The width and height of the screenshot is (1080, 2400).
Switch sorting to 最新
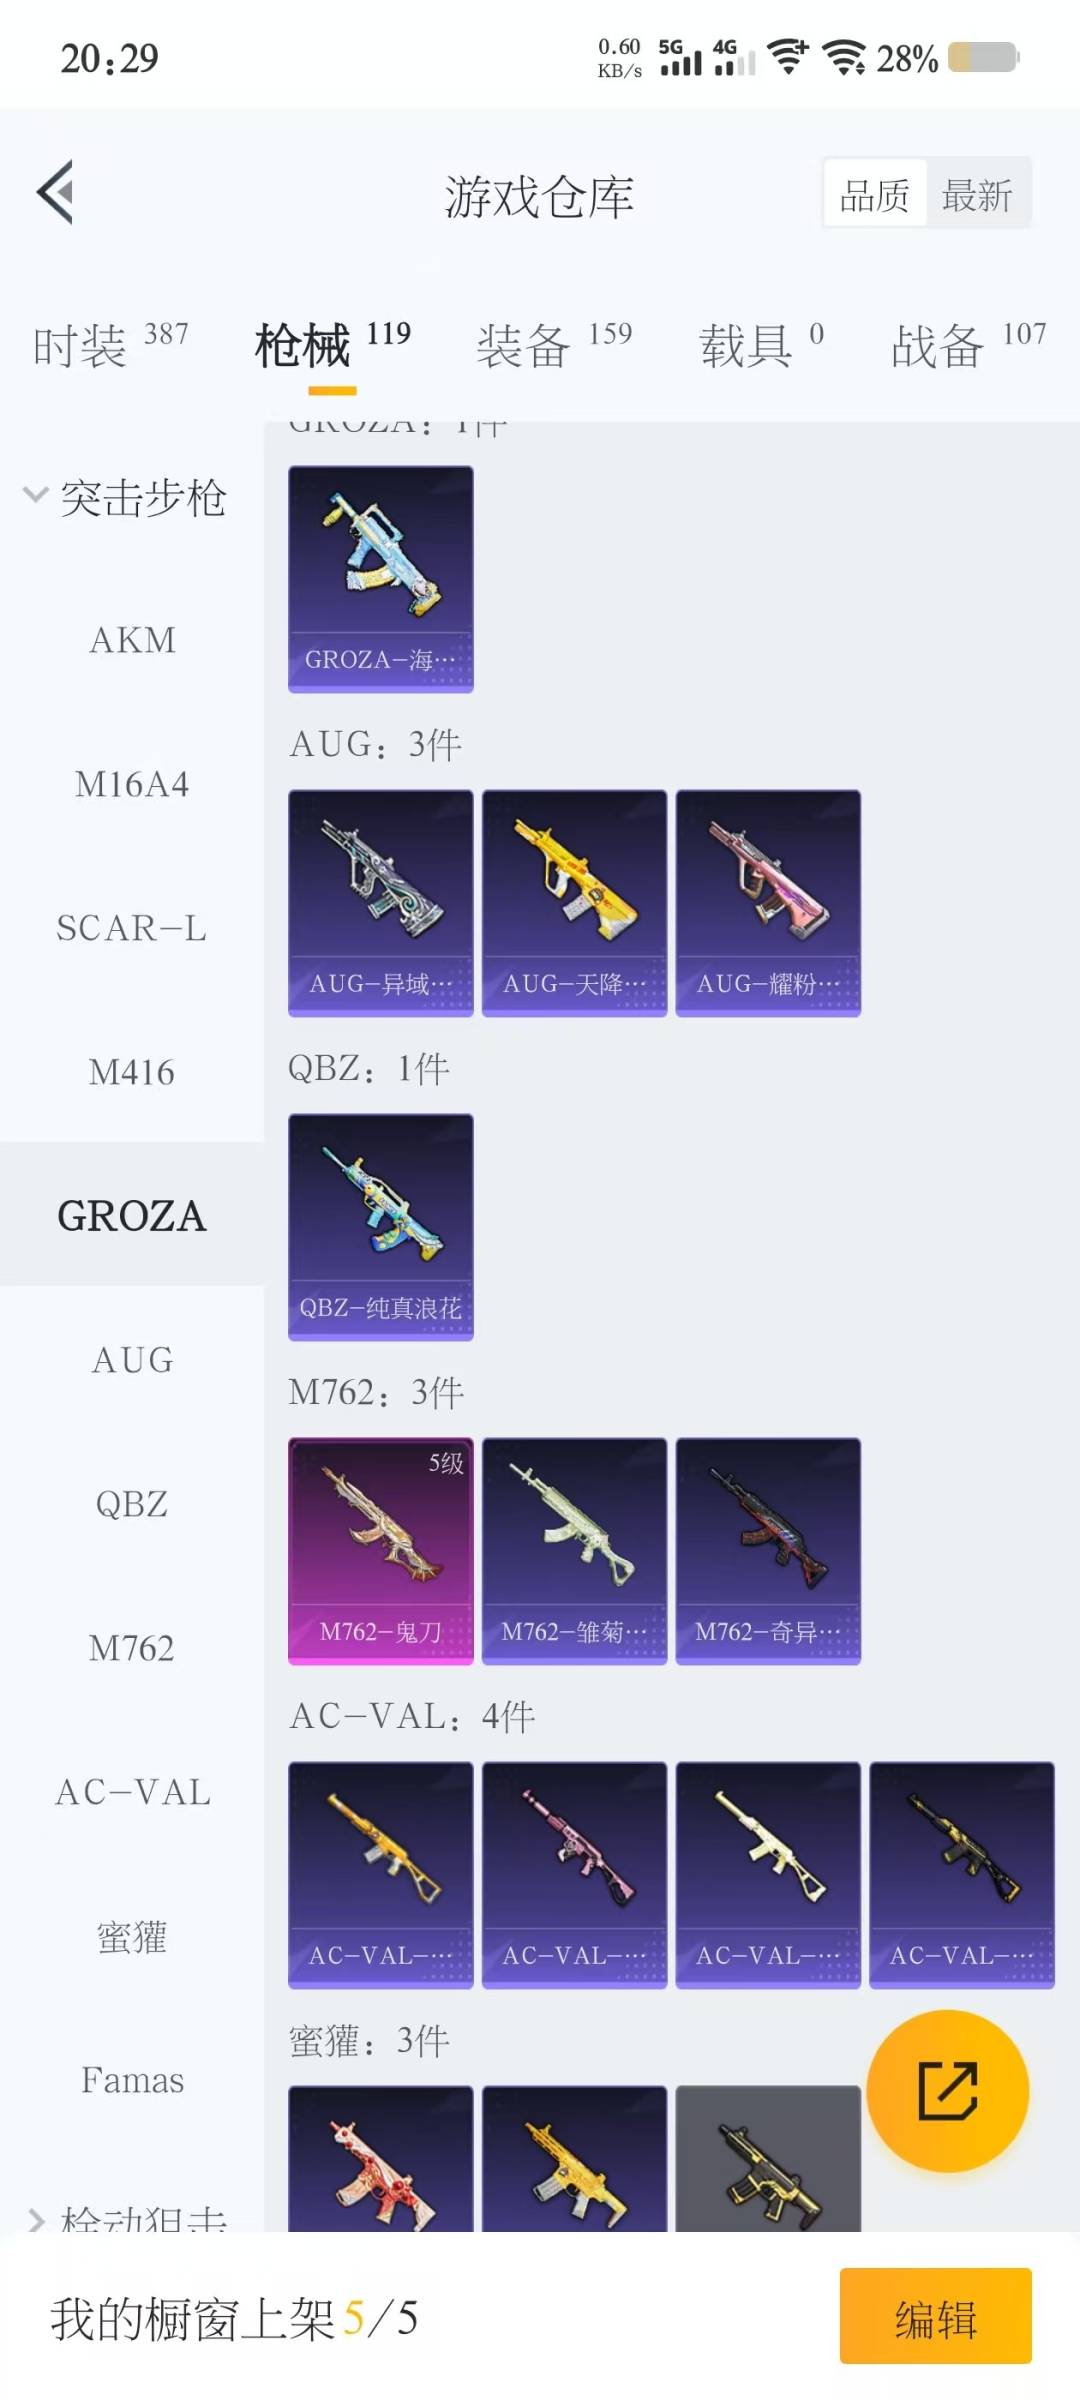(977, 194)
